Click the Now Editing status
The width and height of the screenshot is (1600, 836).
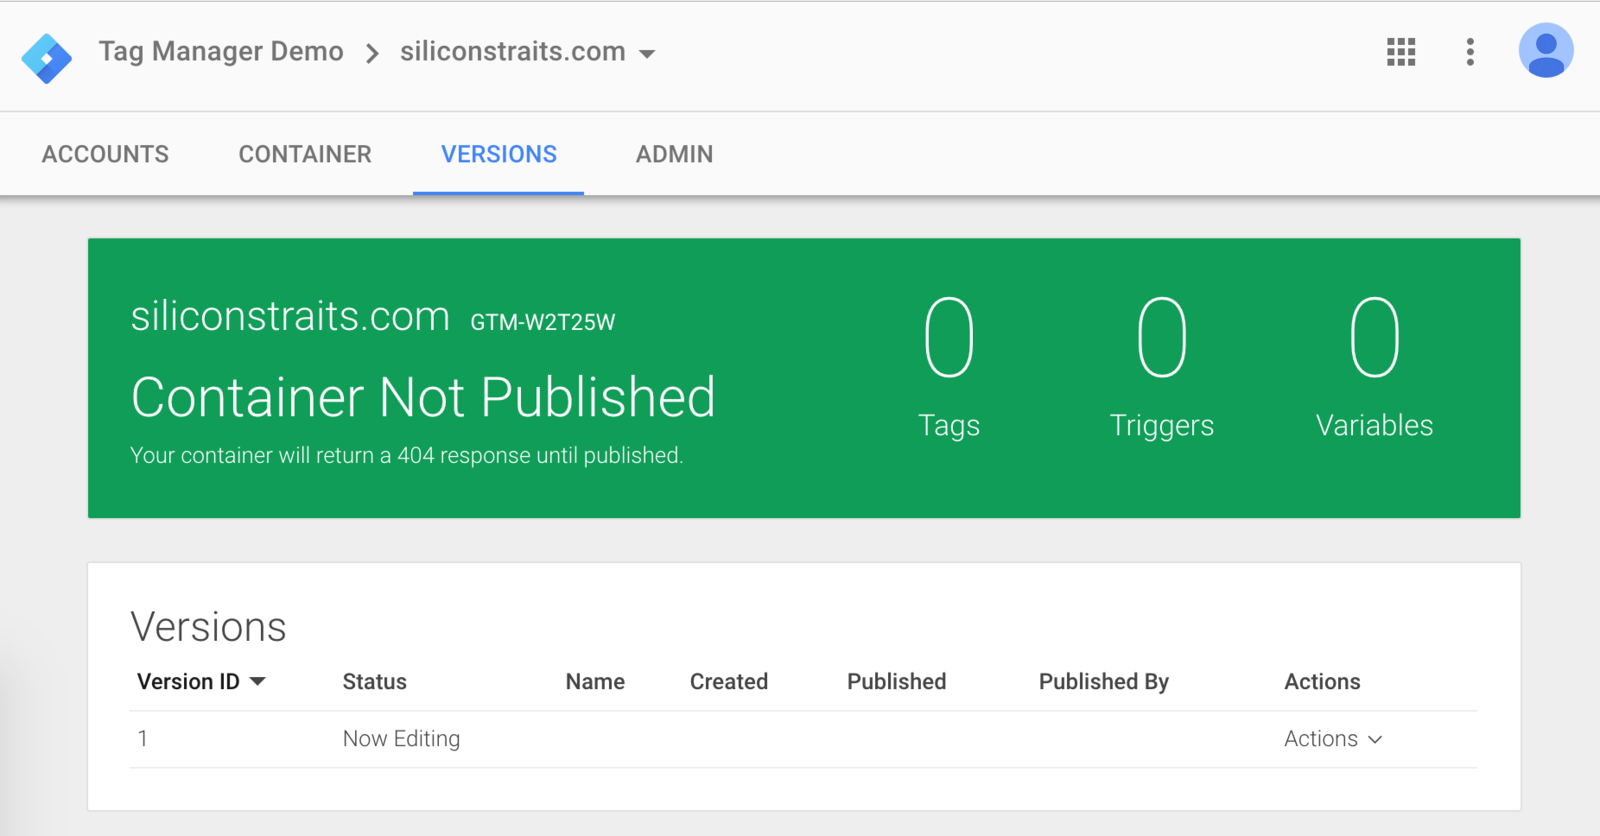pos(401,739)
